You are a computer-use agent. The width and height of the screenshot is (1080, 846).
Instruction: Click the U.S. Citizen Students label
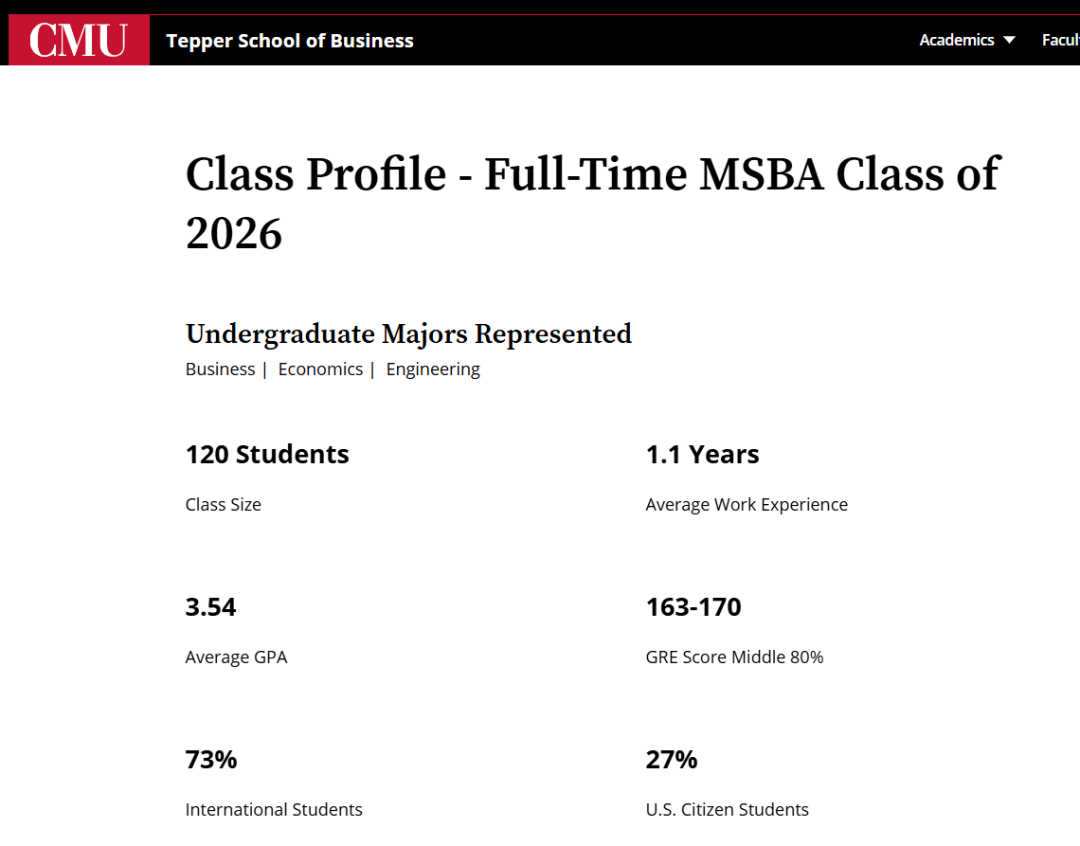click(x=727, y=810)
